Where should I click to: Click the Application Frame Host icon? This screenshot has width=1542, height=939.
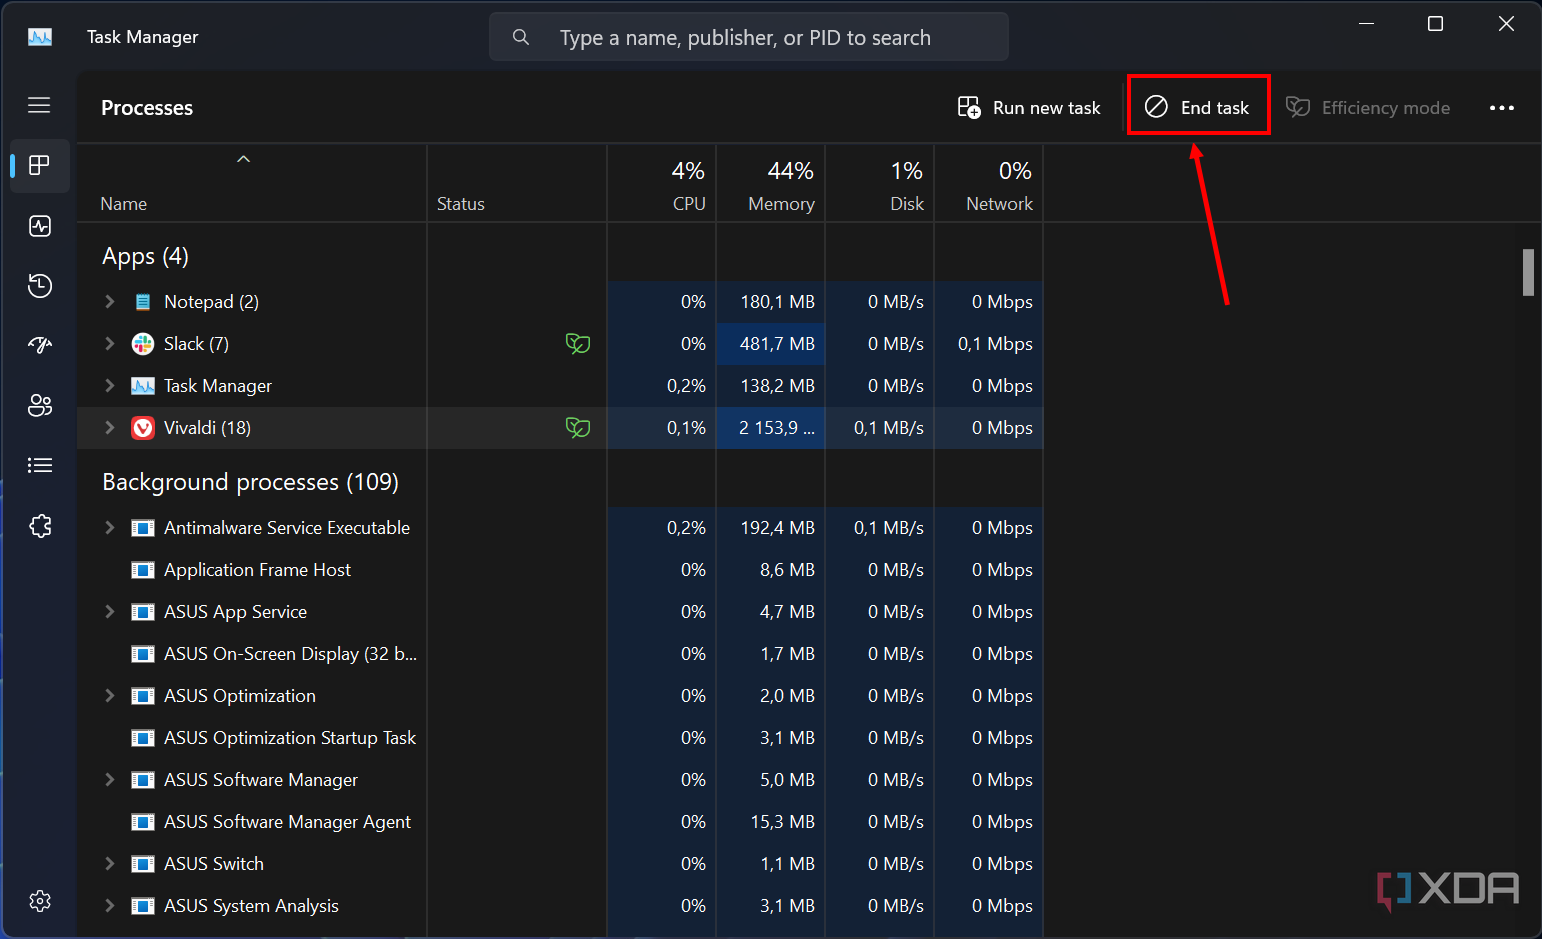[143, 570]
